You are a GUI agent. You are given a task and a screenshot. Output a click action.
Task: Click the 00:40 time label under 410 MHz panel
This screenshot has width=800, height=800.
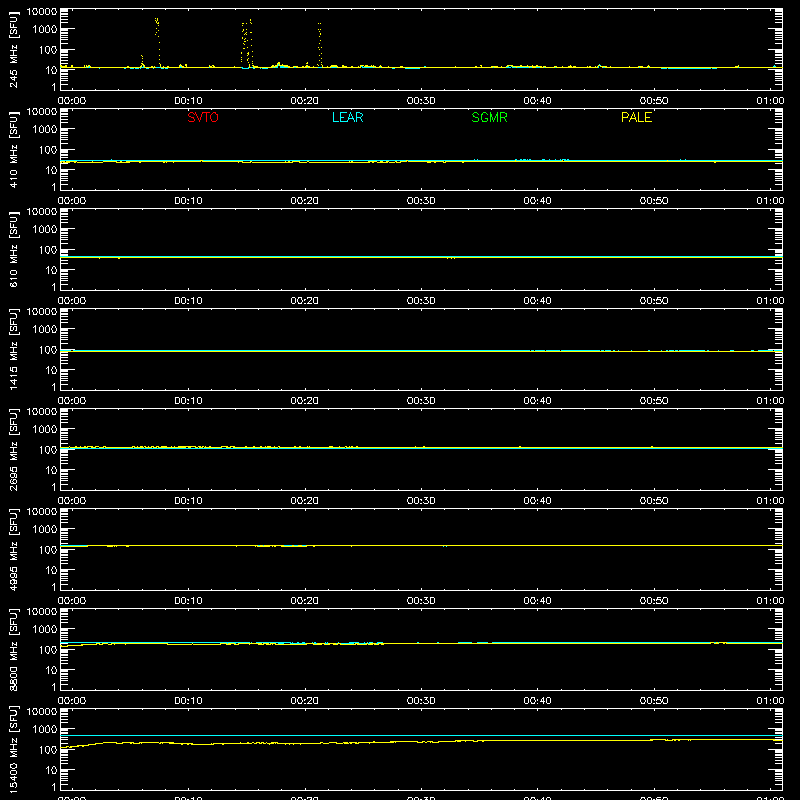(x=537, y=201)
